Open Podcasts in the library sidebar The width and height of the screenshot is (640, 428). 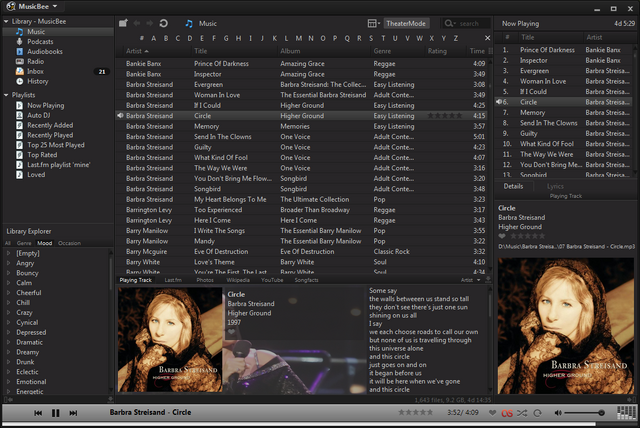pos(40,42)
